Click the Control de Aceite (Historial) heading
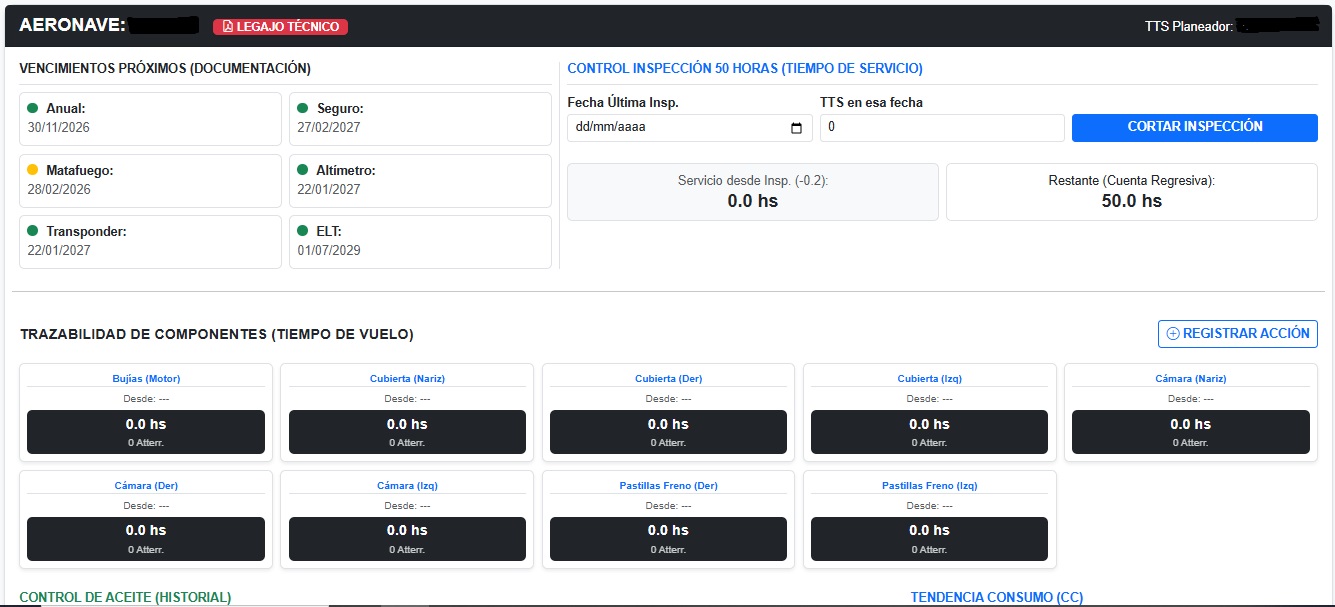 [x=125, y=597]
